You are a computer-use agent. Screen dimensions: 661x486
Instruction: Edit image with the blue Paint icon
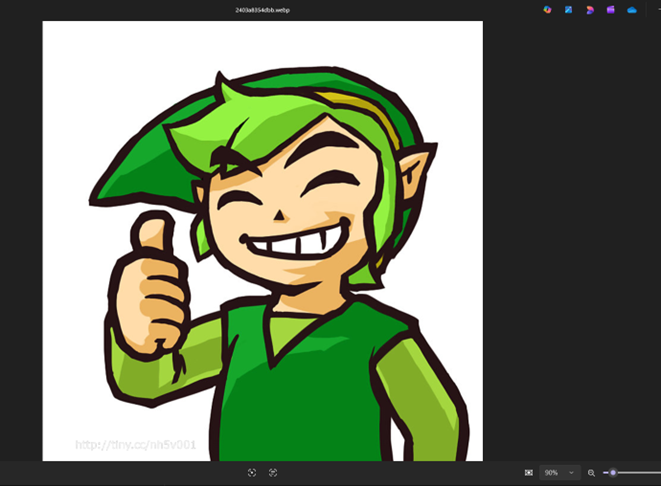(x=569, y=10)
